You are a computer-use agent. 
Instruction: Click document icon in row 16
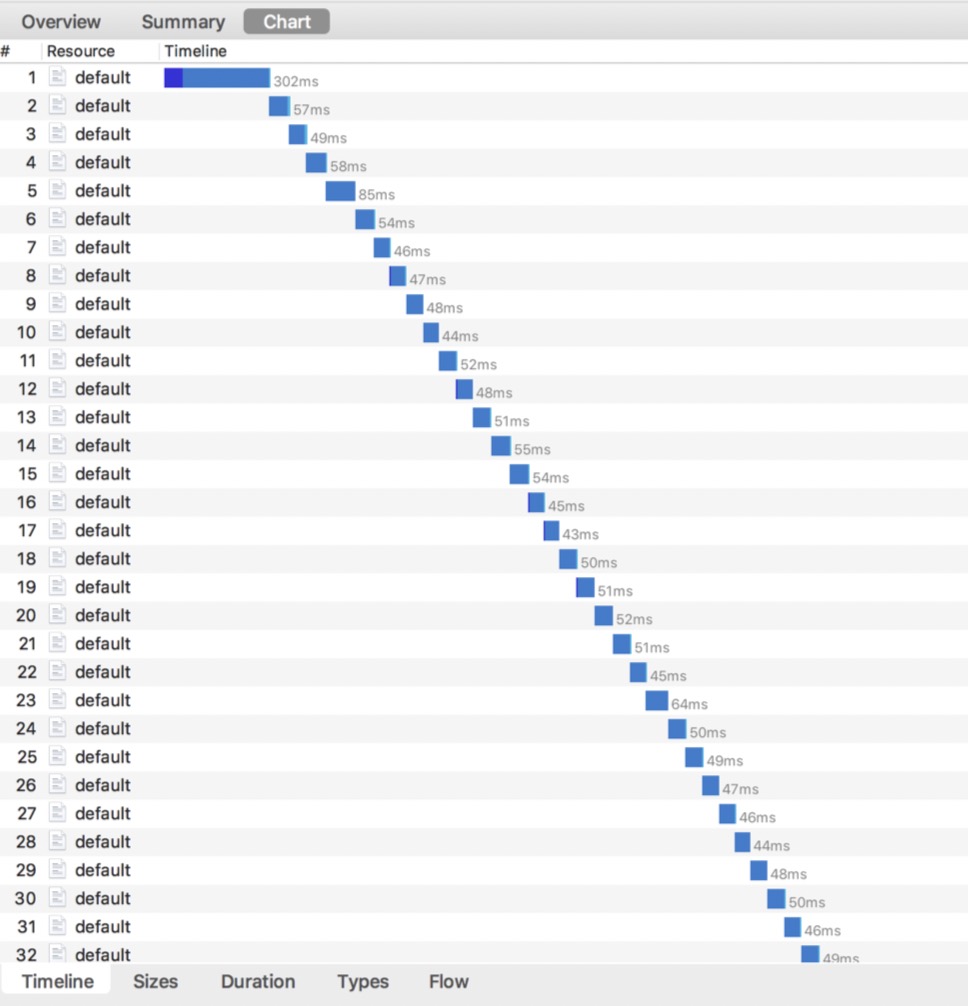(x=58, y=502)
